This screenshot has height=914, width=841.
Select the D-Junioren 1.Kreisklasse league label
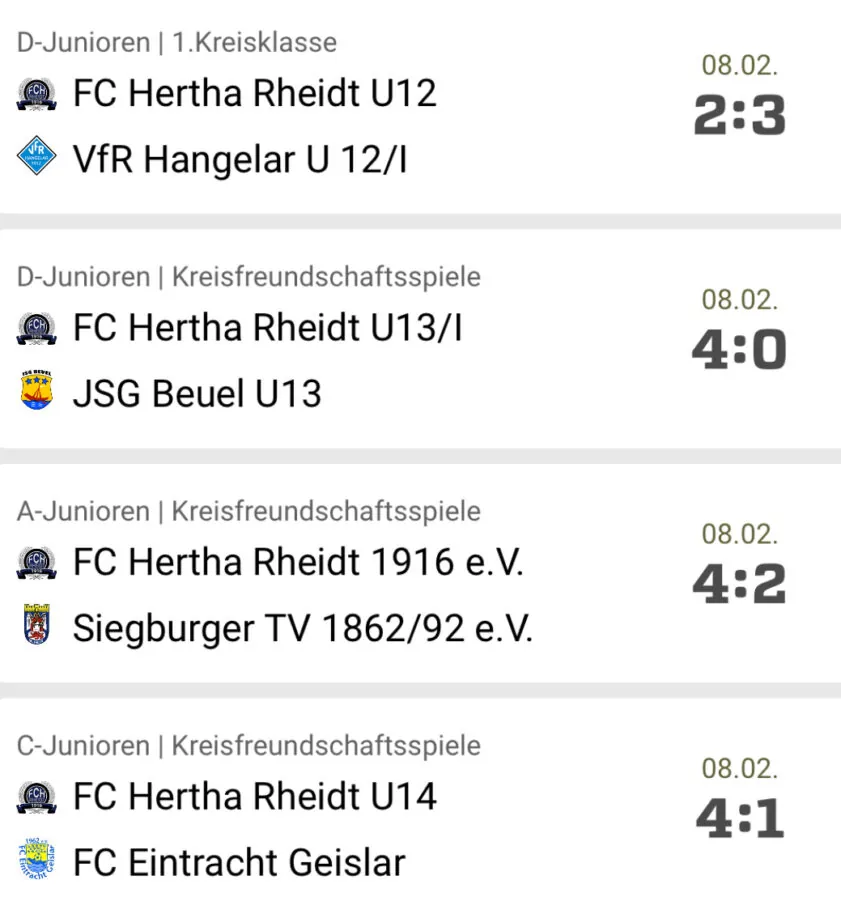click(x=177, y=43)
